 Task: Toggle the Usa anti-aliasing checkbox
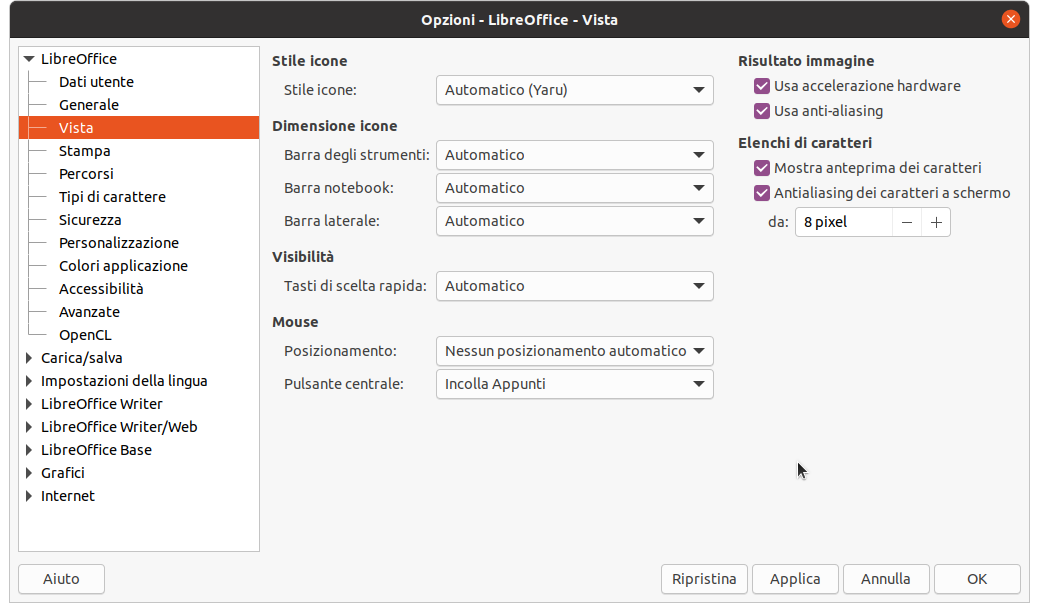[763, 111]
